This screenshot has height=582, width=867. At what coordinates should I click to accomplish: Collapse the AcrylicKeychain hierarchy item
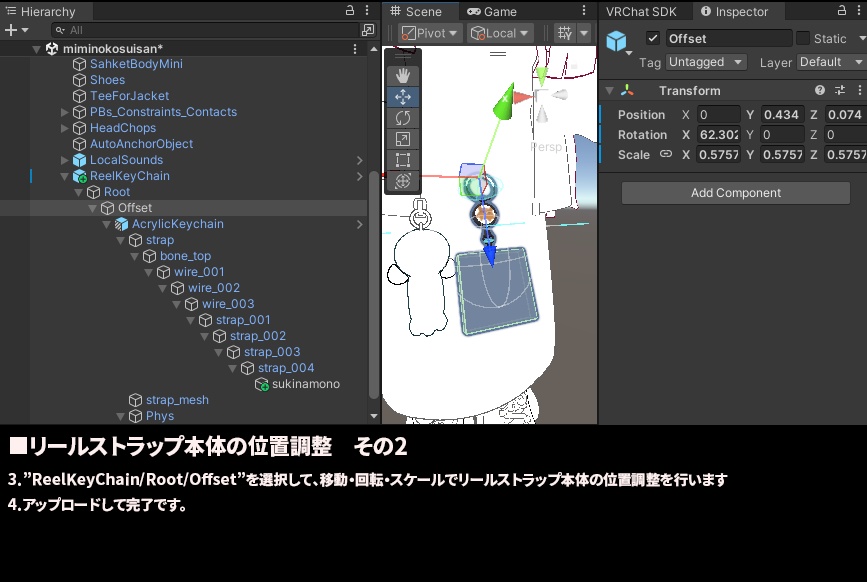105,223
